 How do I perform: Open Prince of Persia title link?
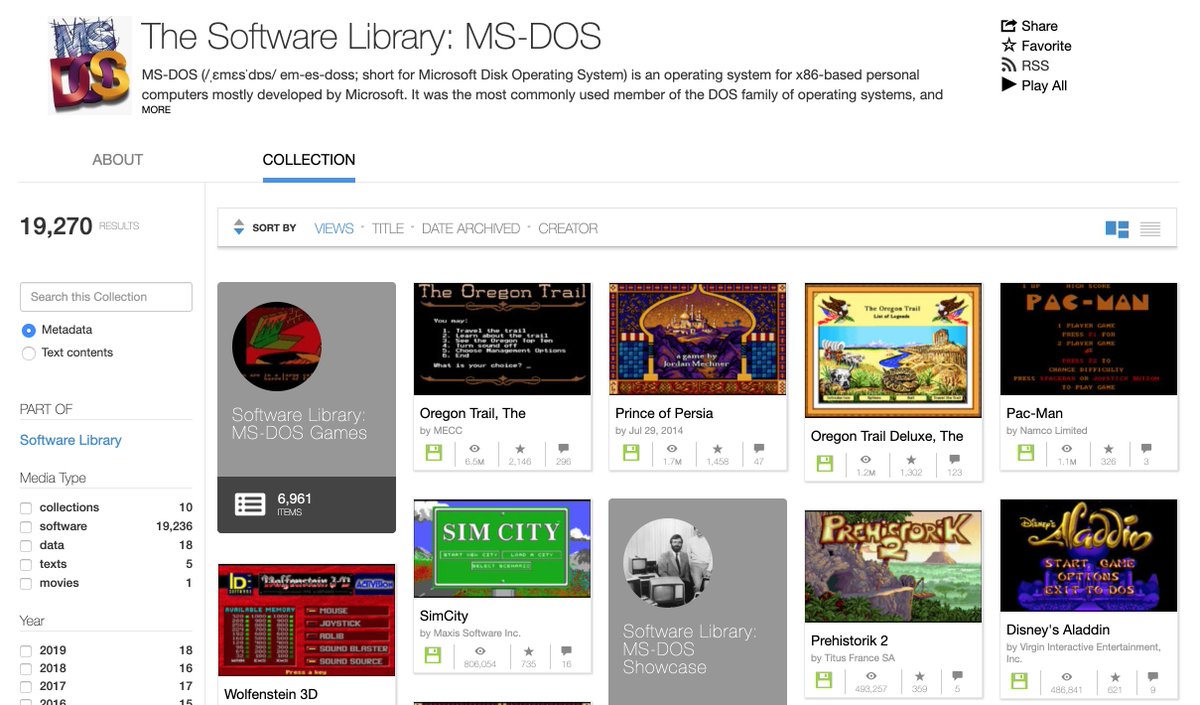click(x=664, y=413)
